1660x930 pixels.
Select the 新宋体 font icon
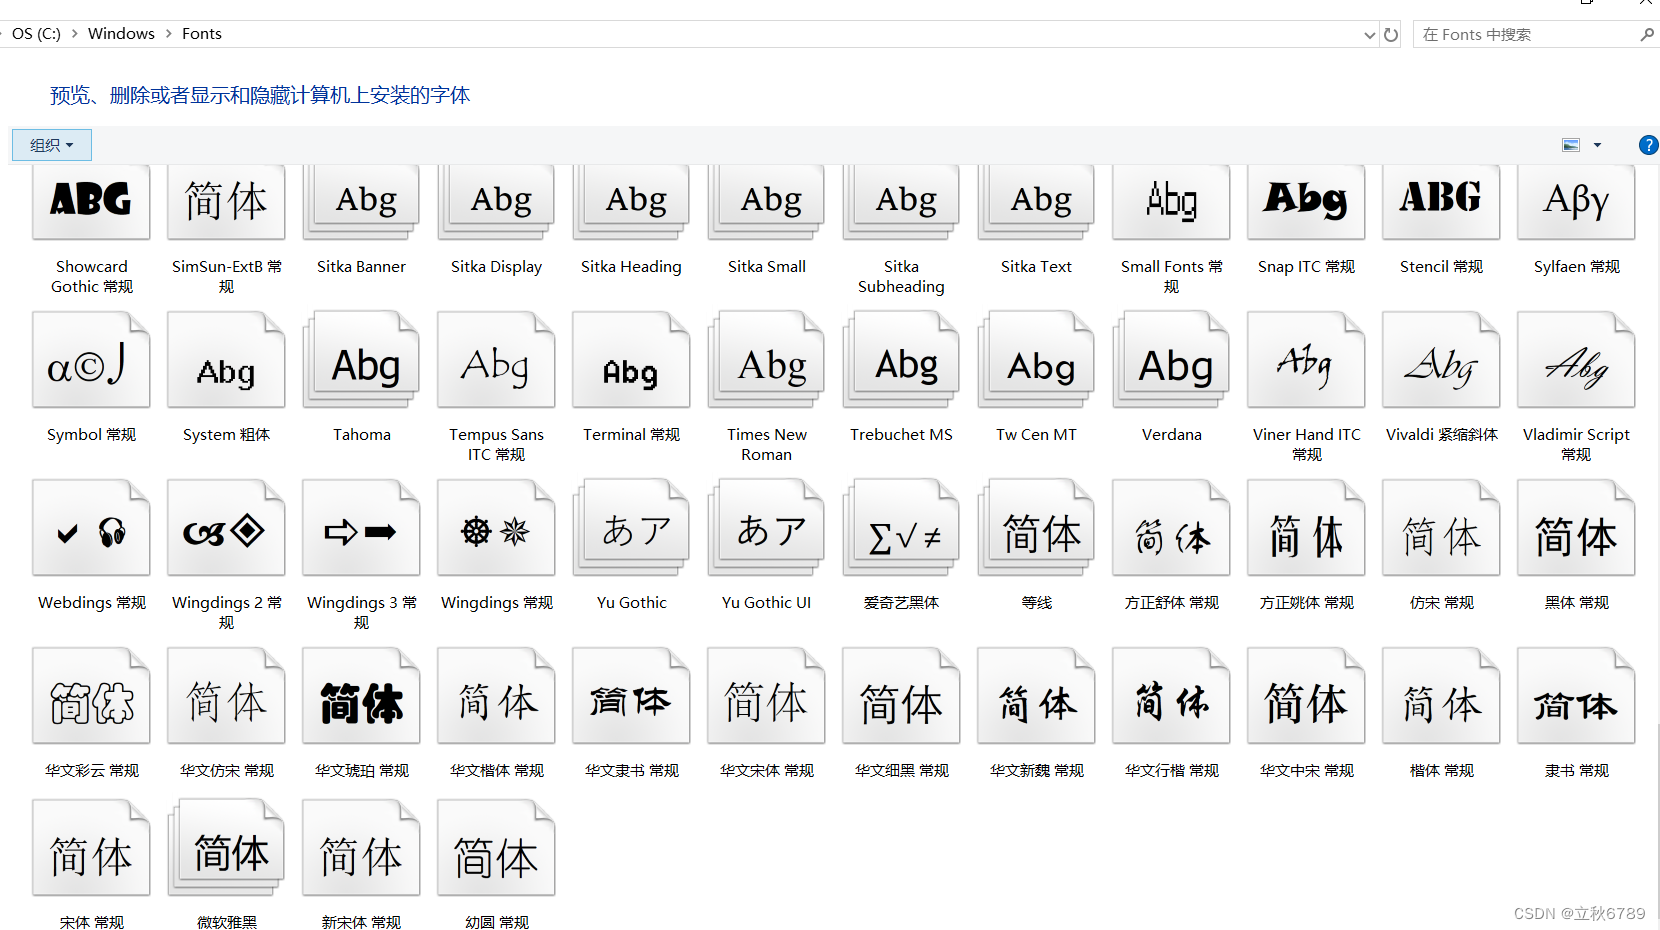[361, 848]
